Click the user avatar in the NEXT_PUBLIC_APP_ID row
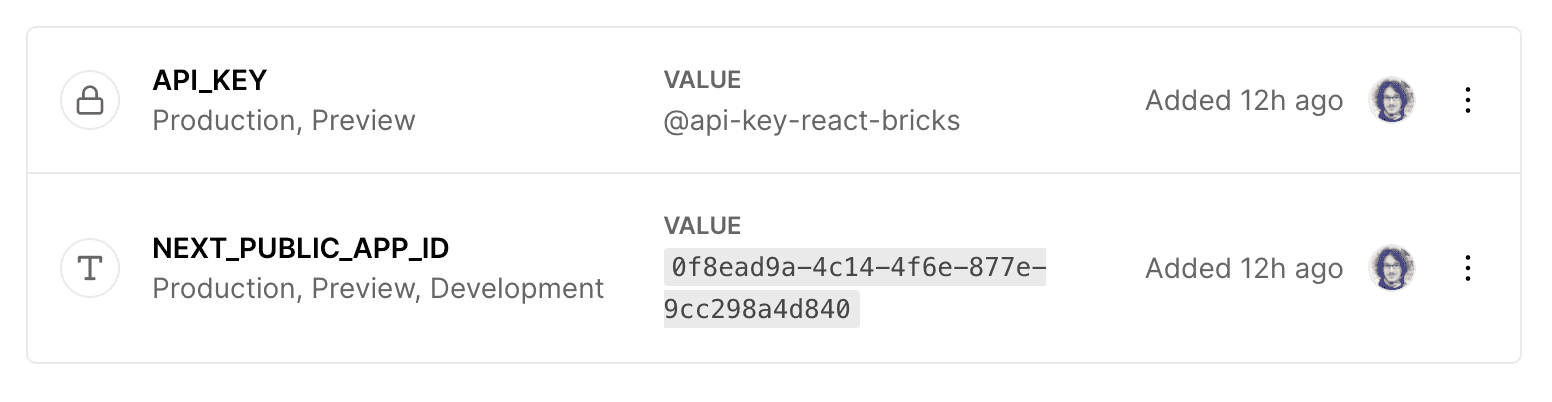The height and width of the screenshot is (402, 1552). (1391, 268)
